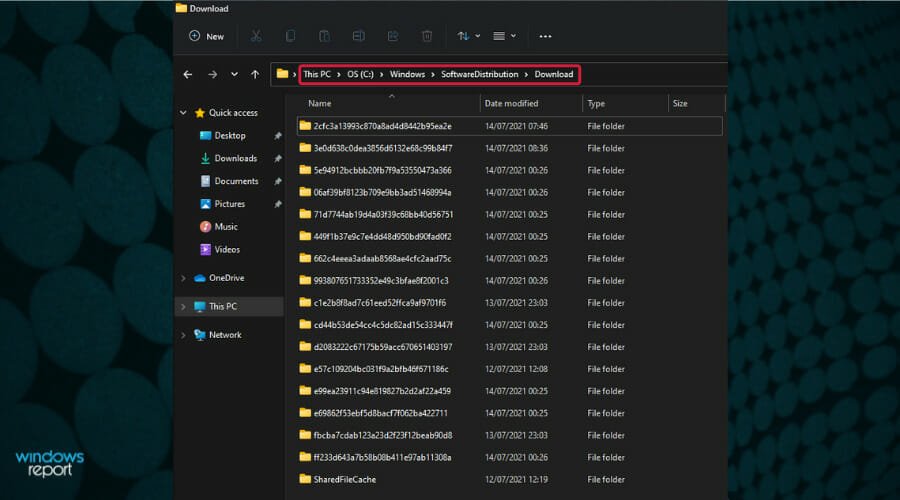This screenshot has height=500, width=900.
Task: Click the folder icon in address bar
Action: (282, 74)
